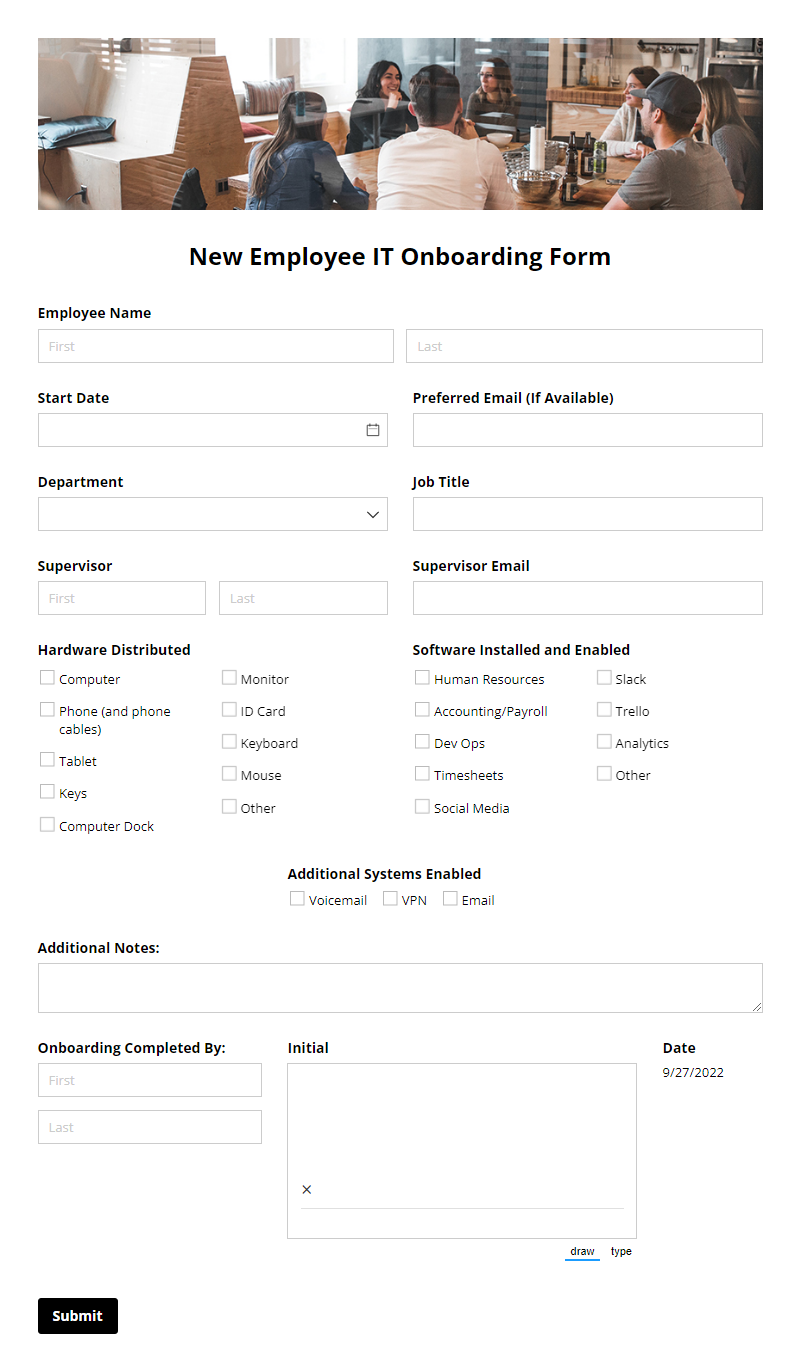The image size is (800, 1372).
Task: Check the Computer hardware option
Action: click(46, 677)
